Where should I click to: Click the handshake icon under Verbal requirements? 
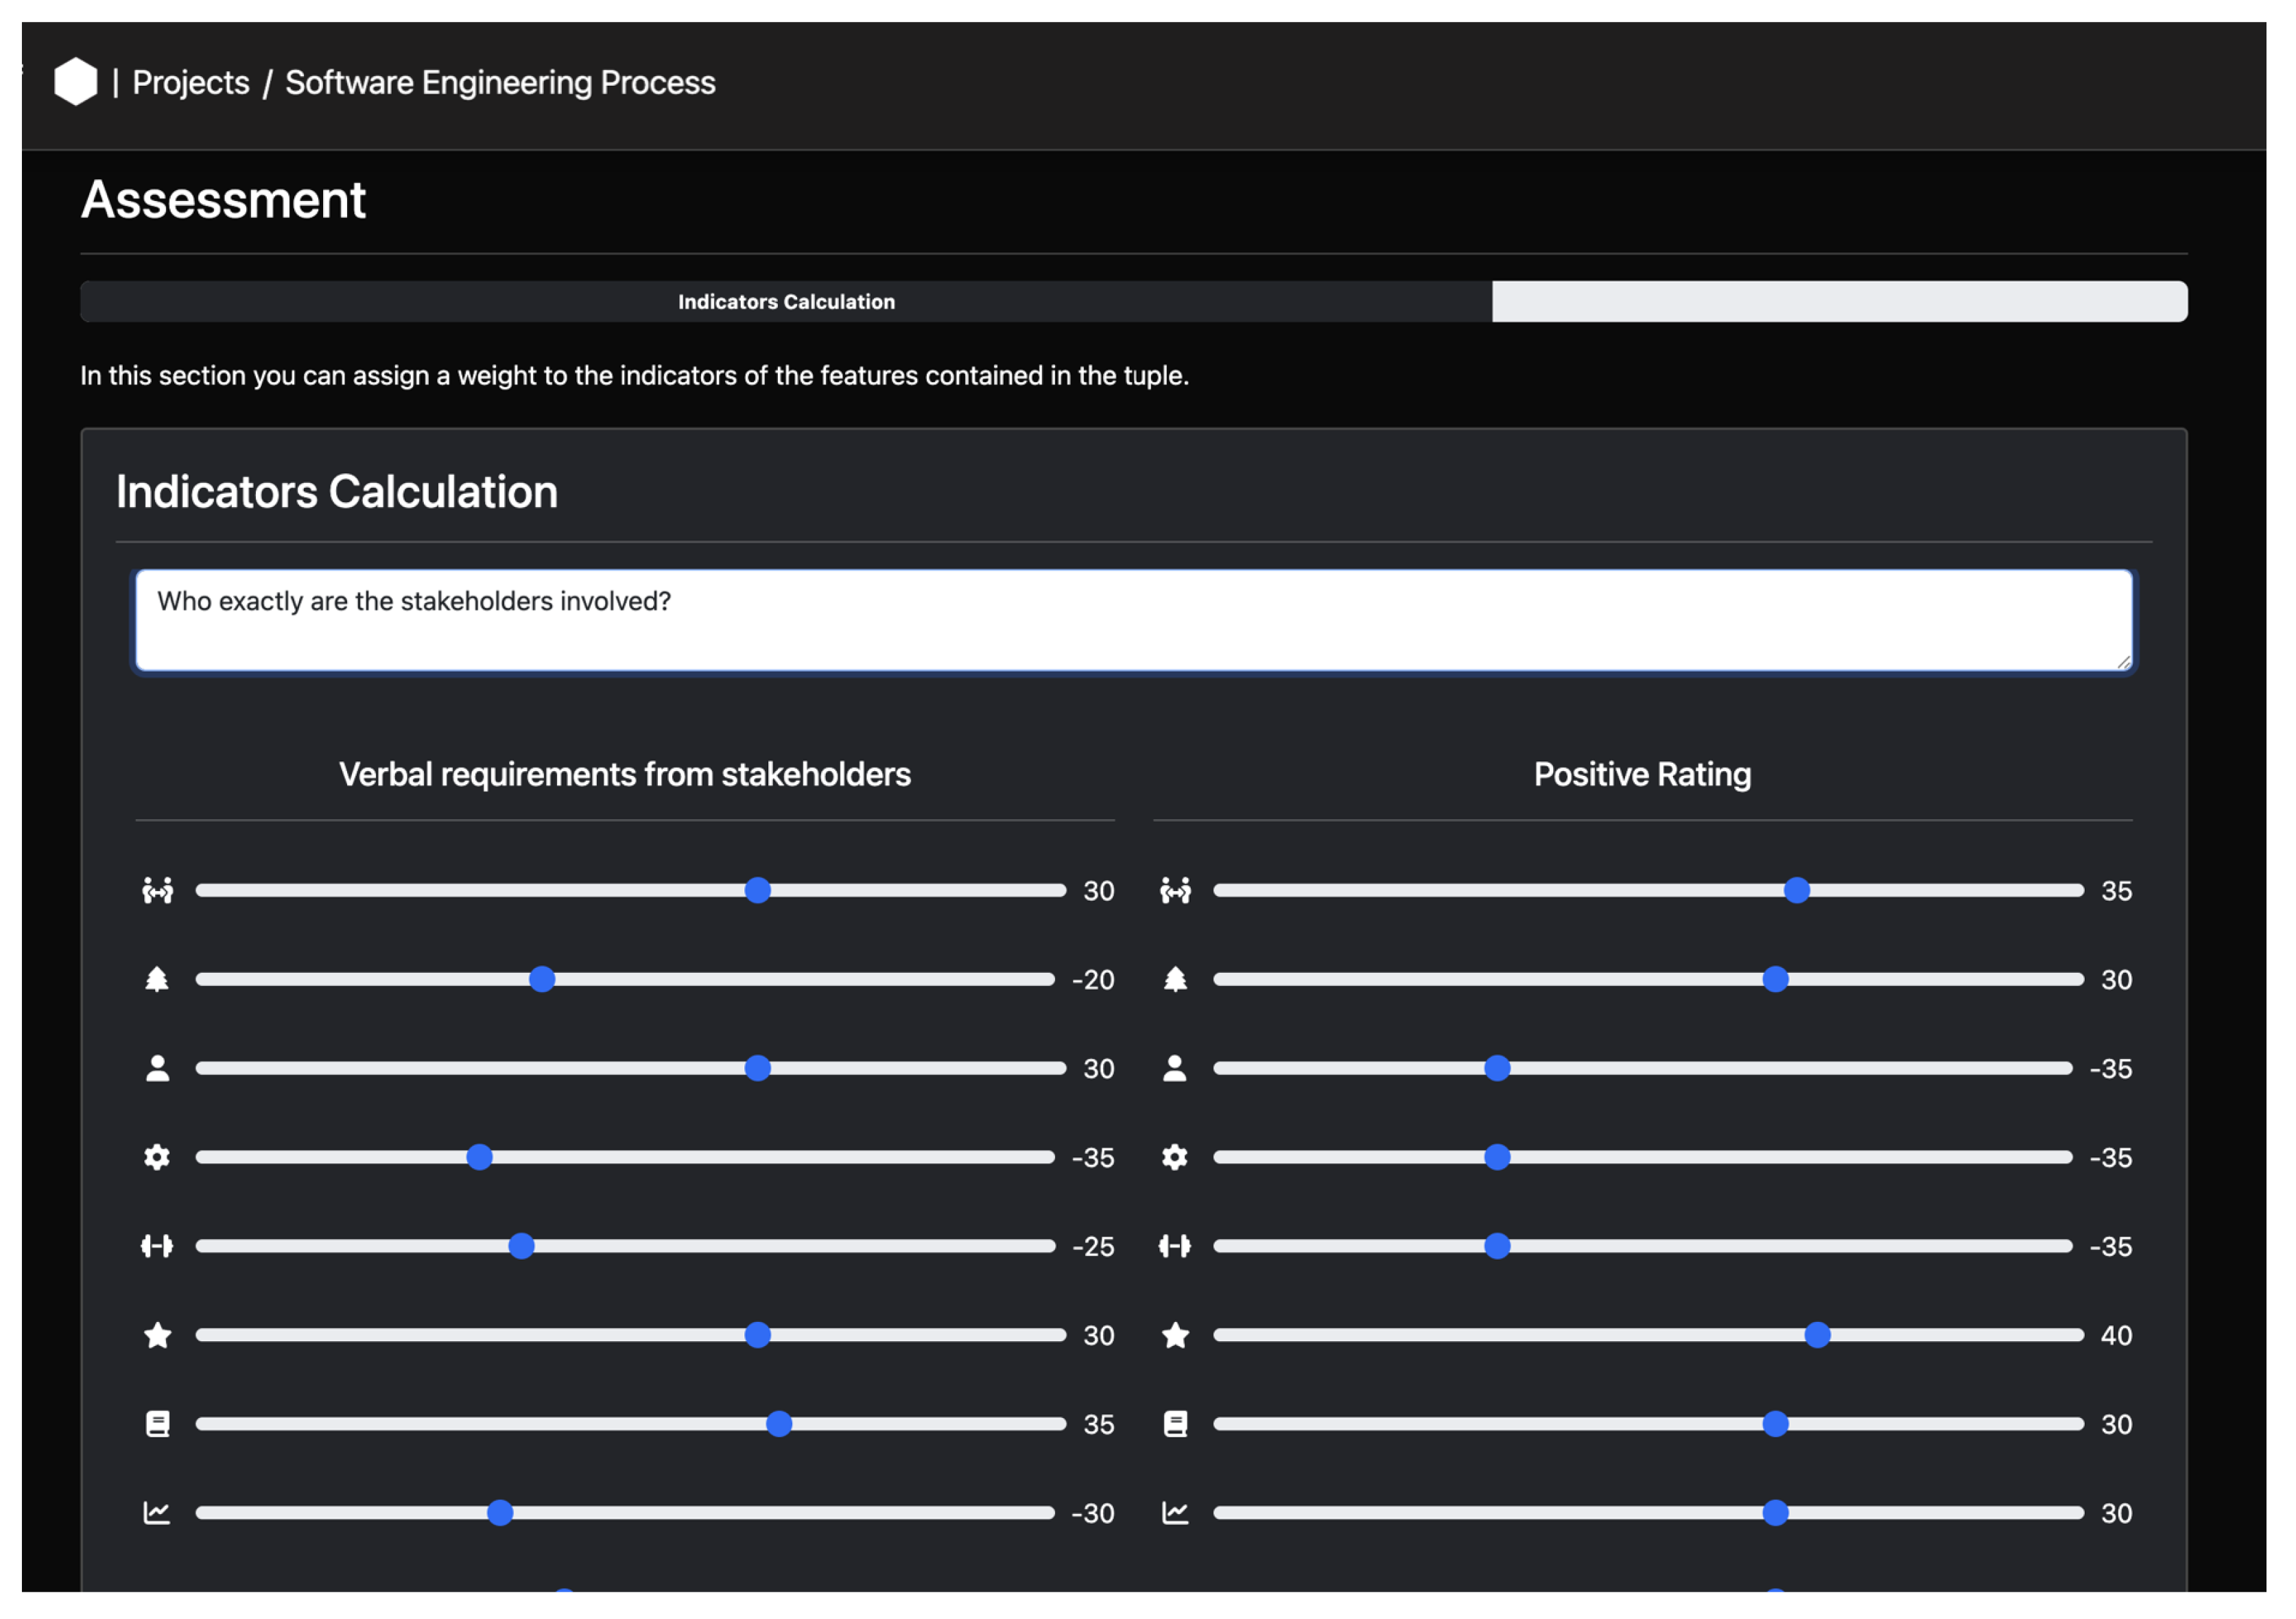tap(157, 890)
